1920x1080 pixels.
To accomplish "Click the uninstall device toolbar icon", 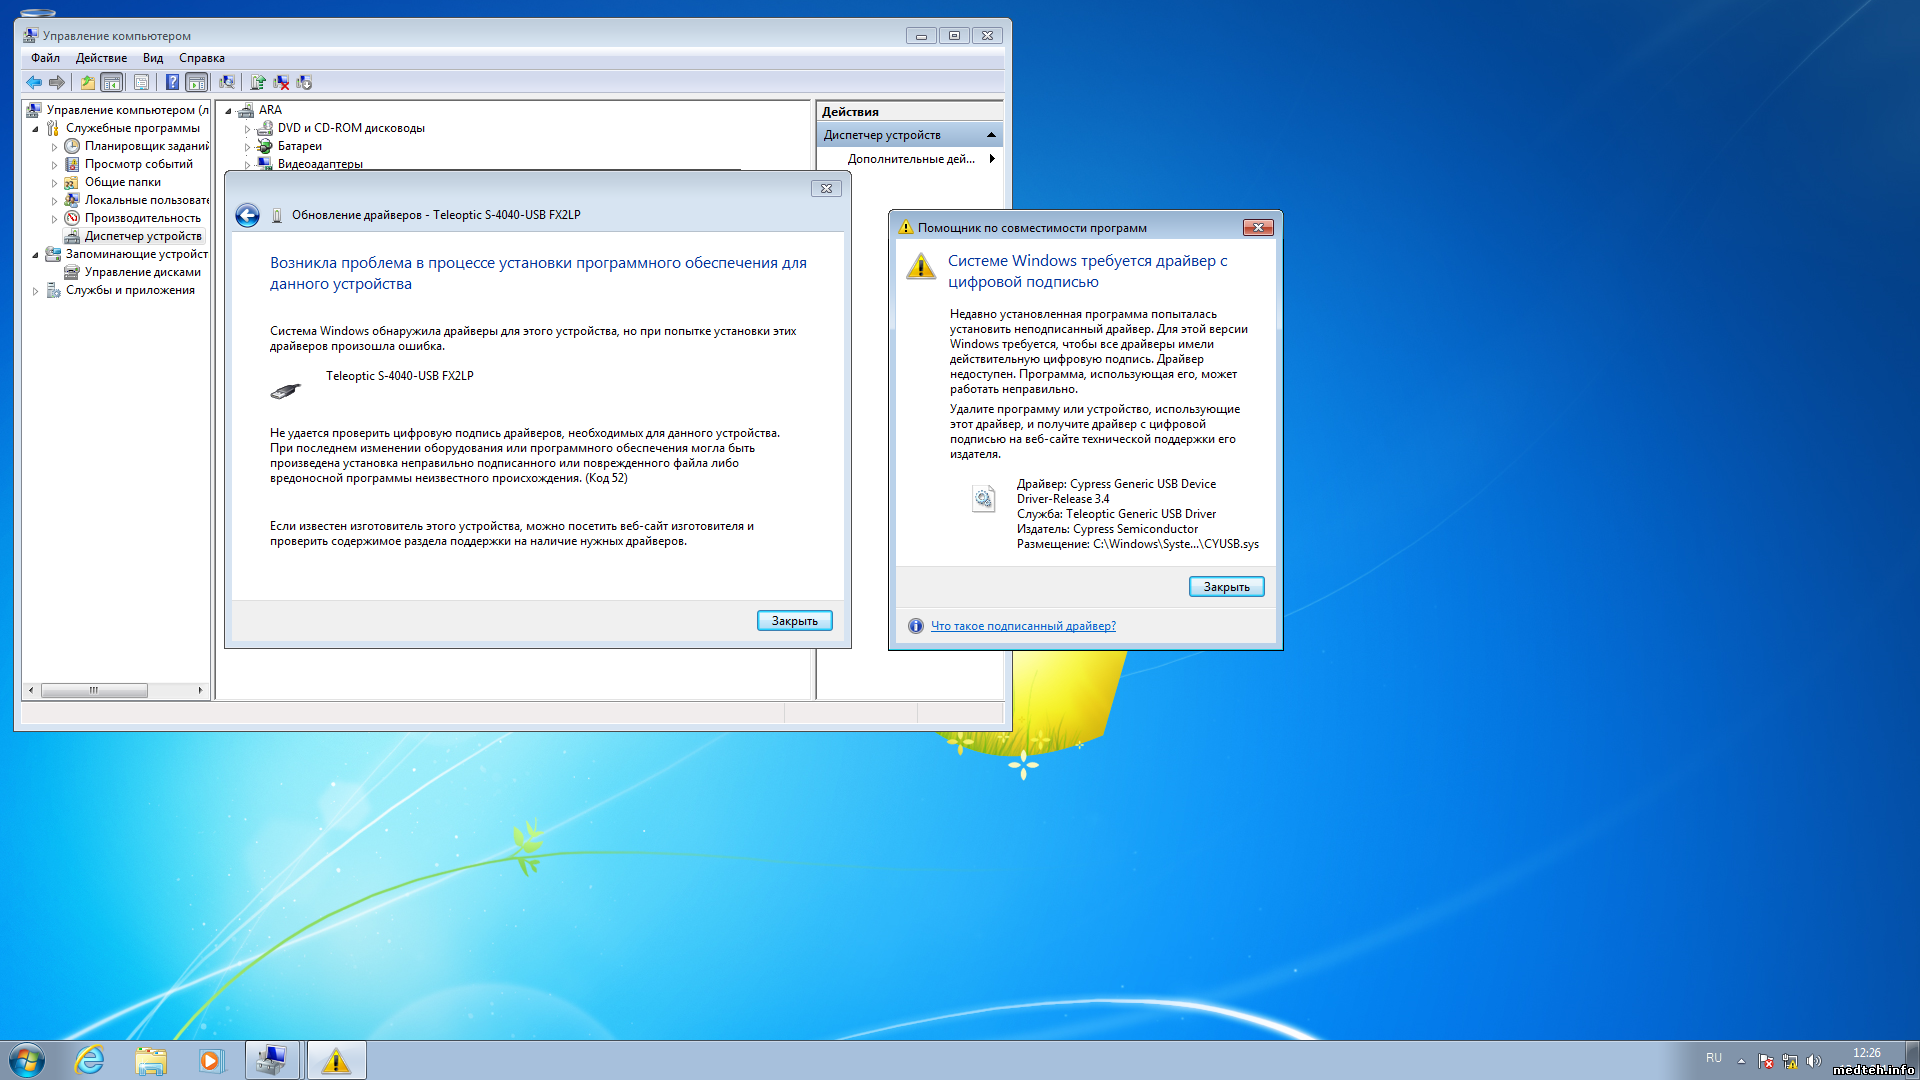I will coord(281,83).
